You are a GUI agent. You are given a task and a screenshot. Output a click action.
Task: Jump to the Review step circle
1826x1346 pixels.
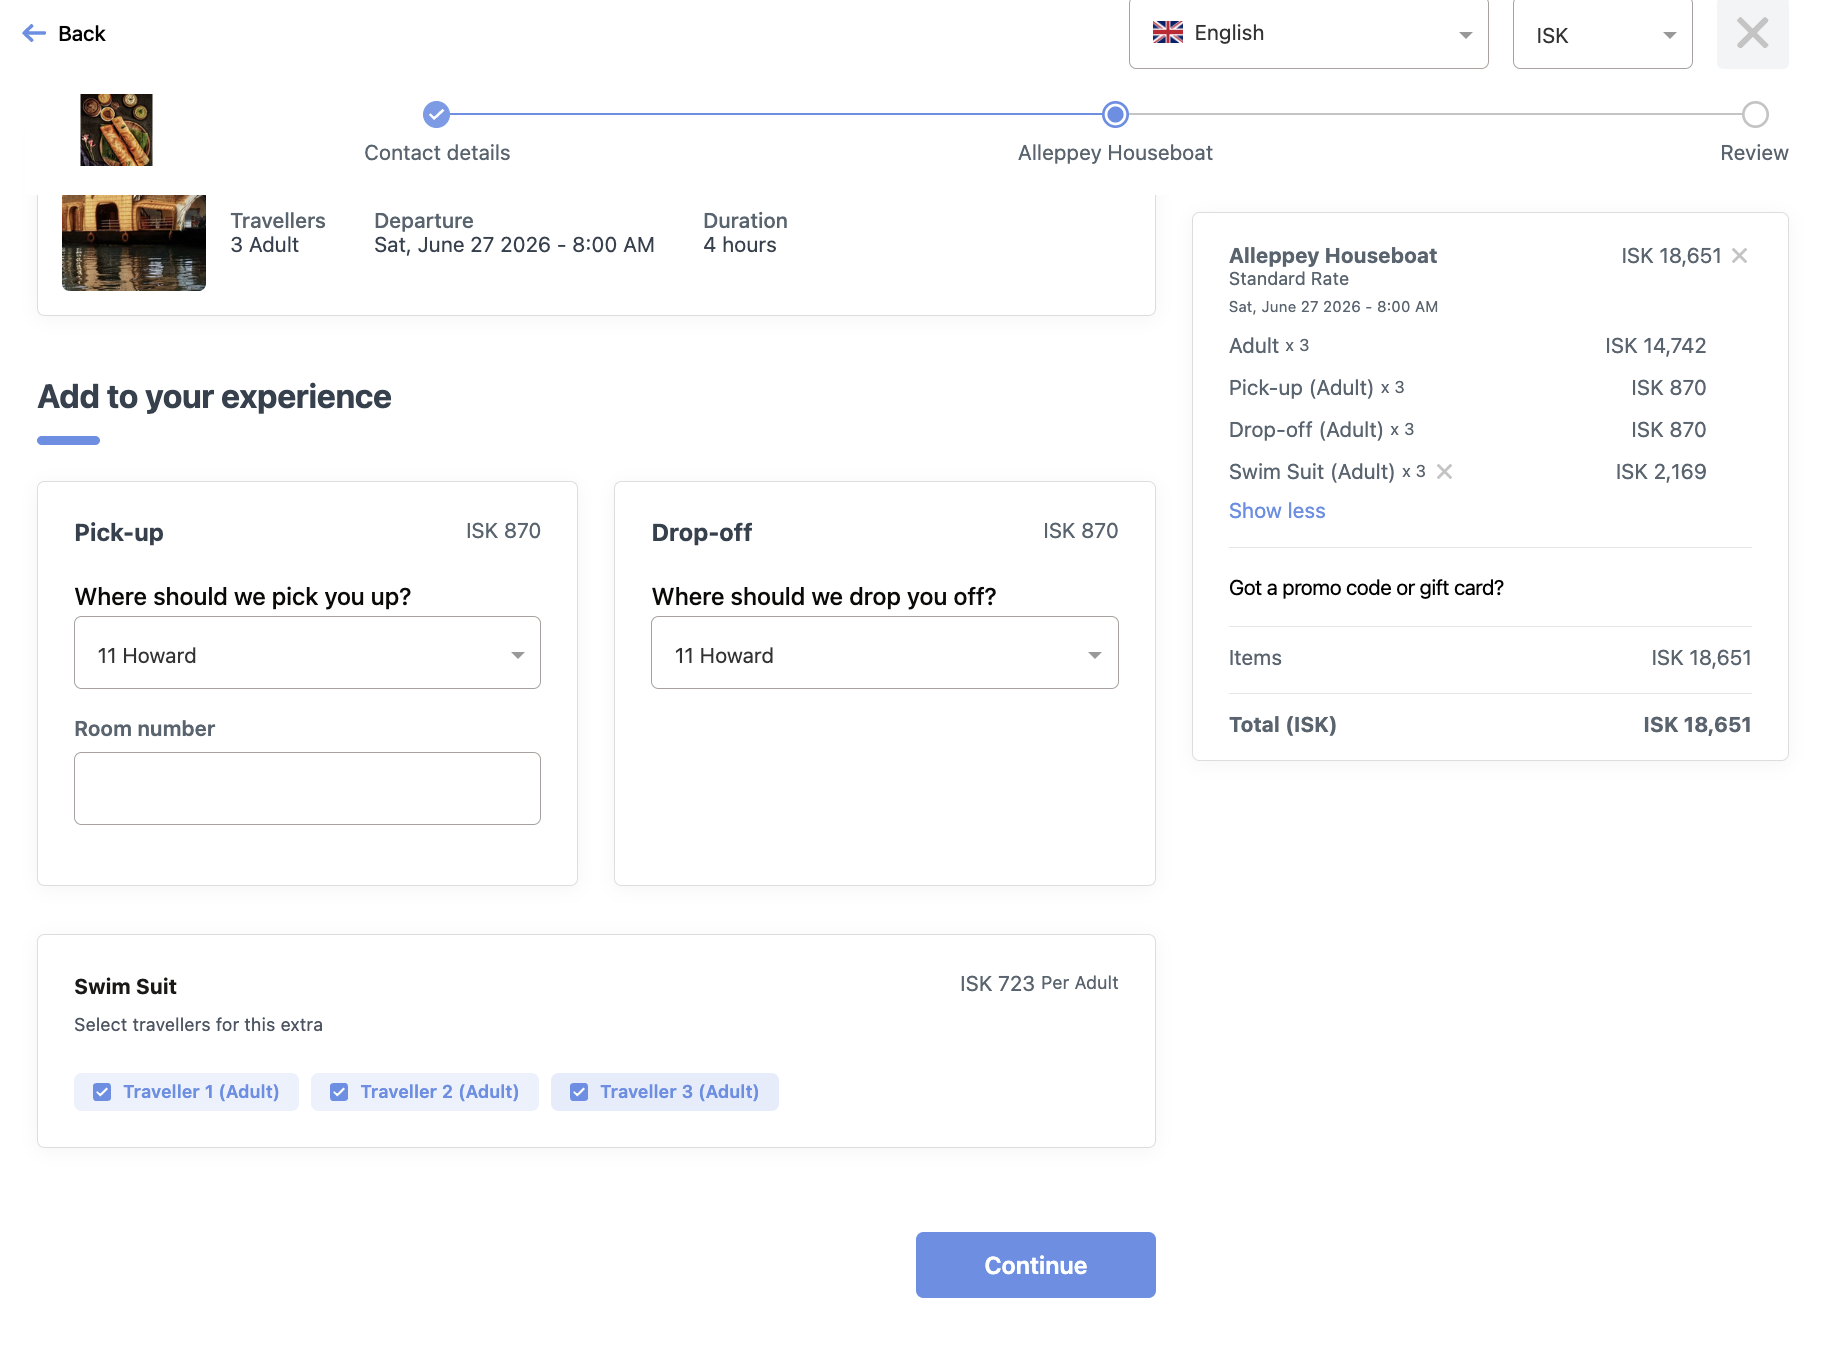pyautogui.click(x=1754, y=115)
